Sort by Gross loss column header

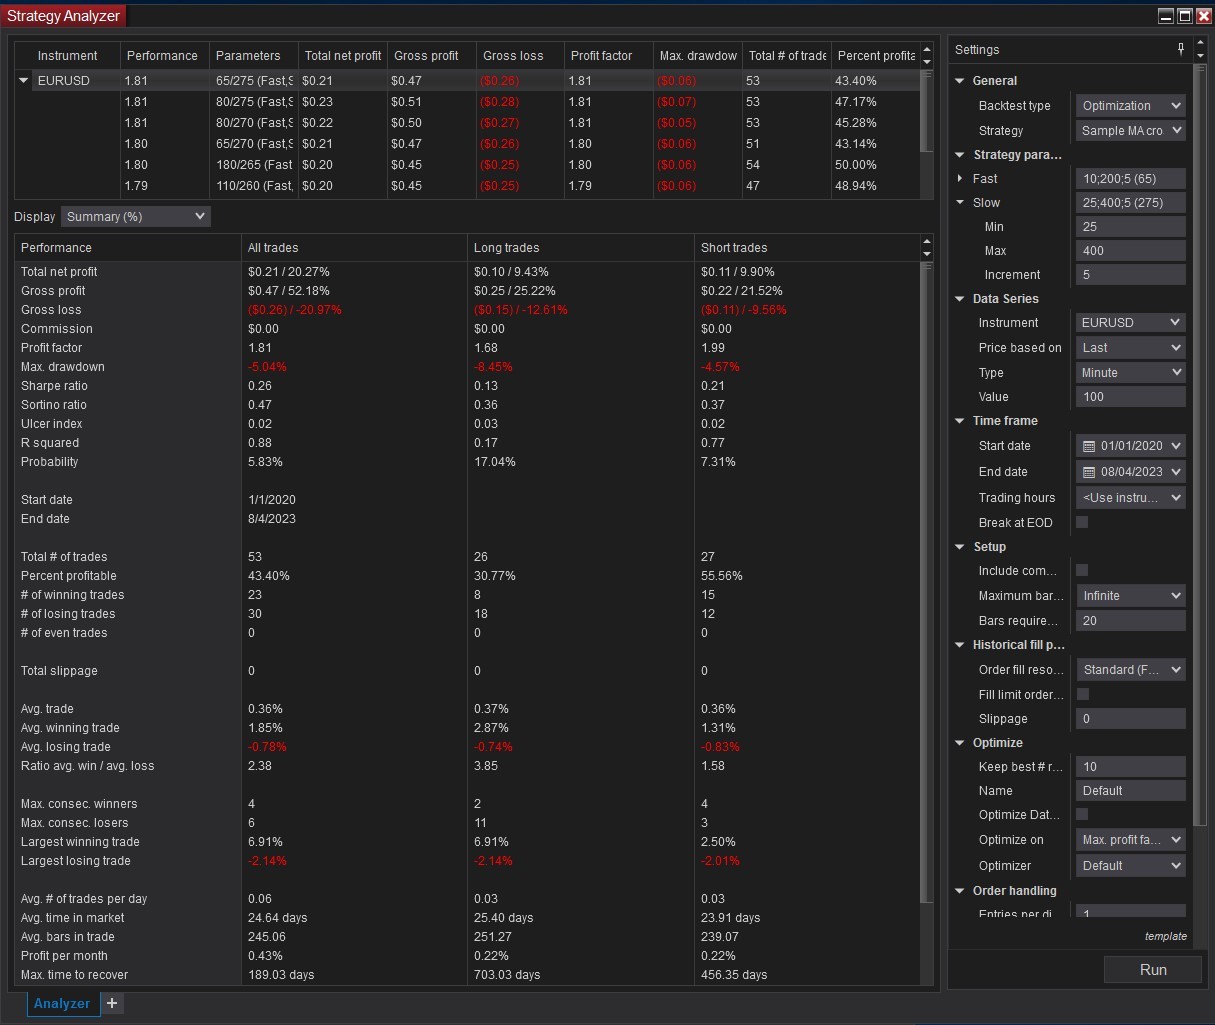tap(520, 56)
